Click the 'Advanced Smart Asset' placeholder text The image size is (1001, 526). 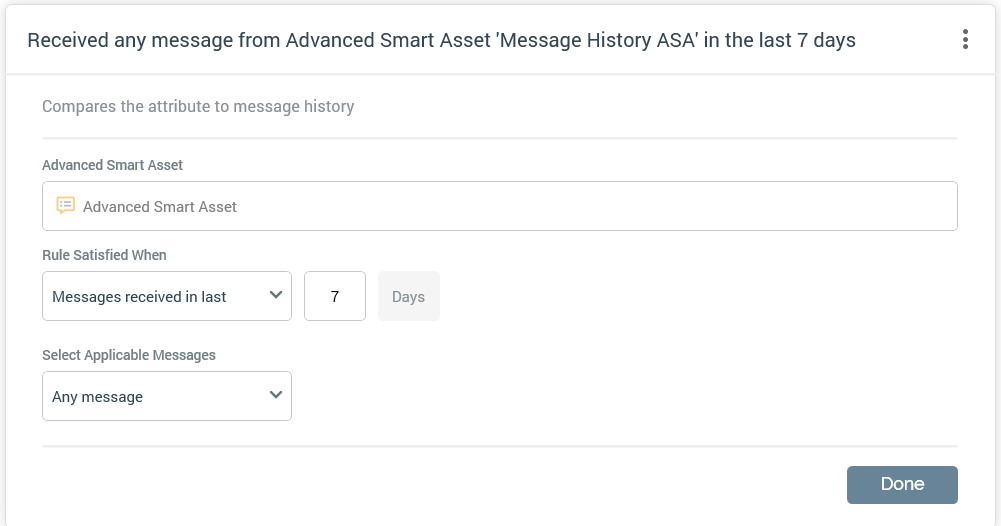(160, 207)
